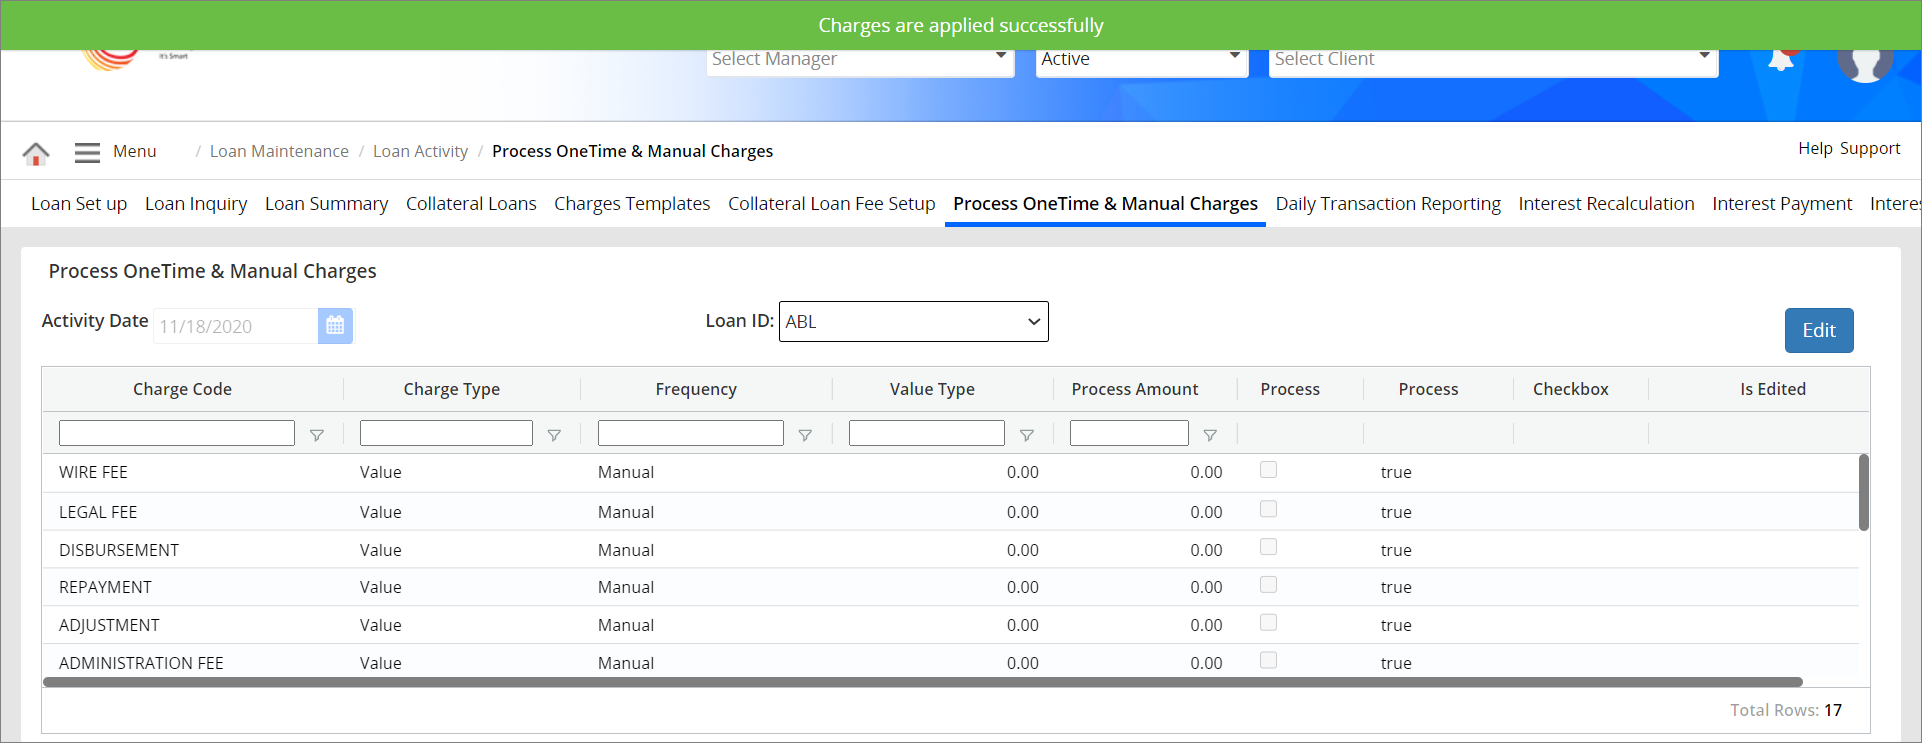Open the Select Manager dropdown

860,60
